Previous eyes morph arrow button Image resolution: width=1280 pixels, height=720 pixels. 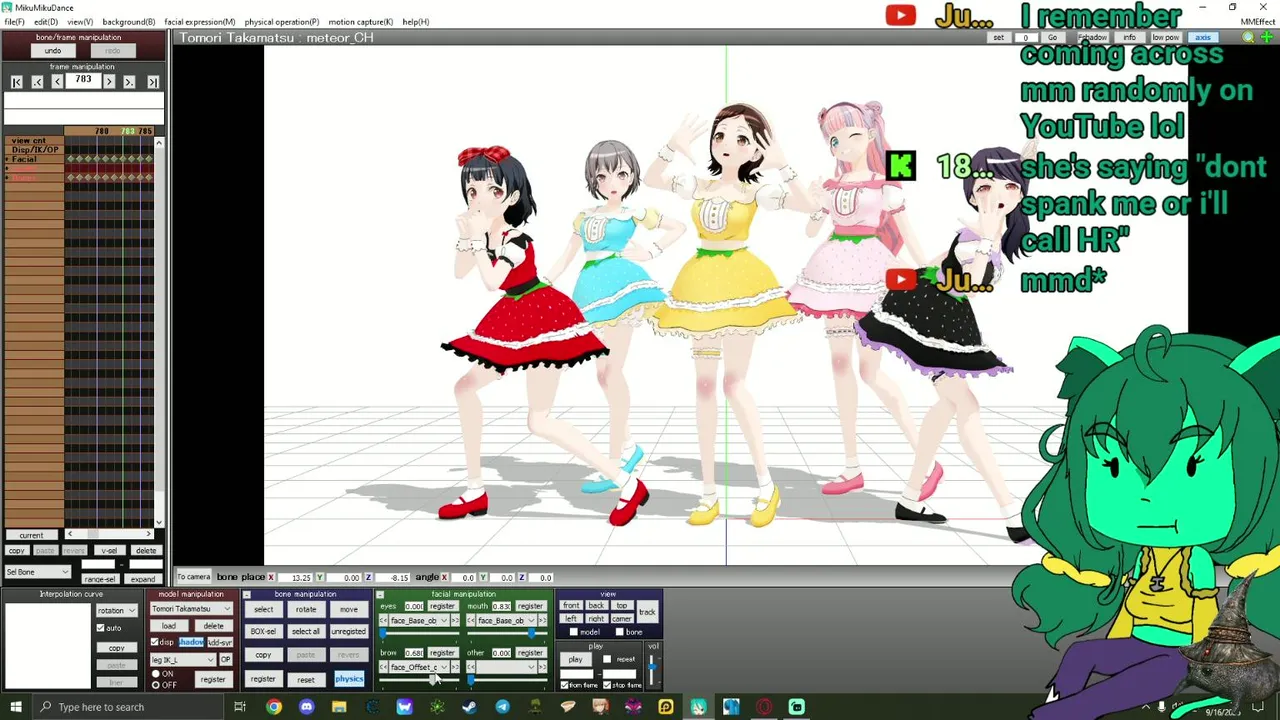(383, 620)
